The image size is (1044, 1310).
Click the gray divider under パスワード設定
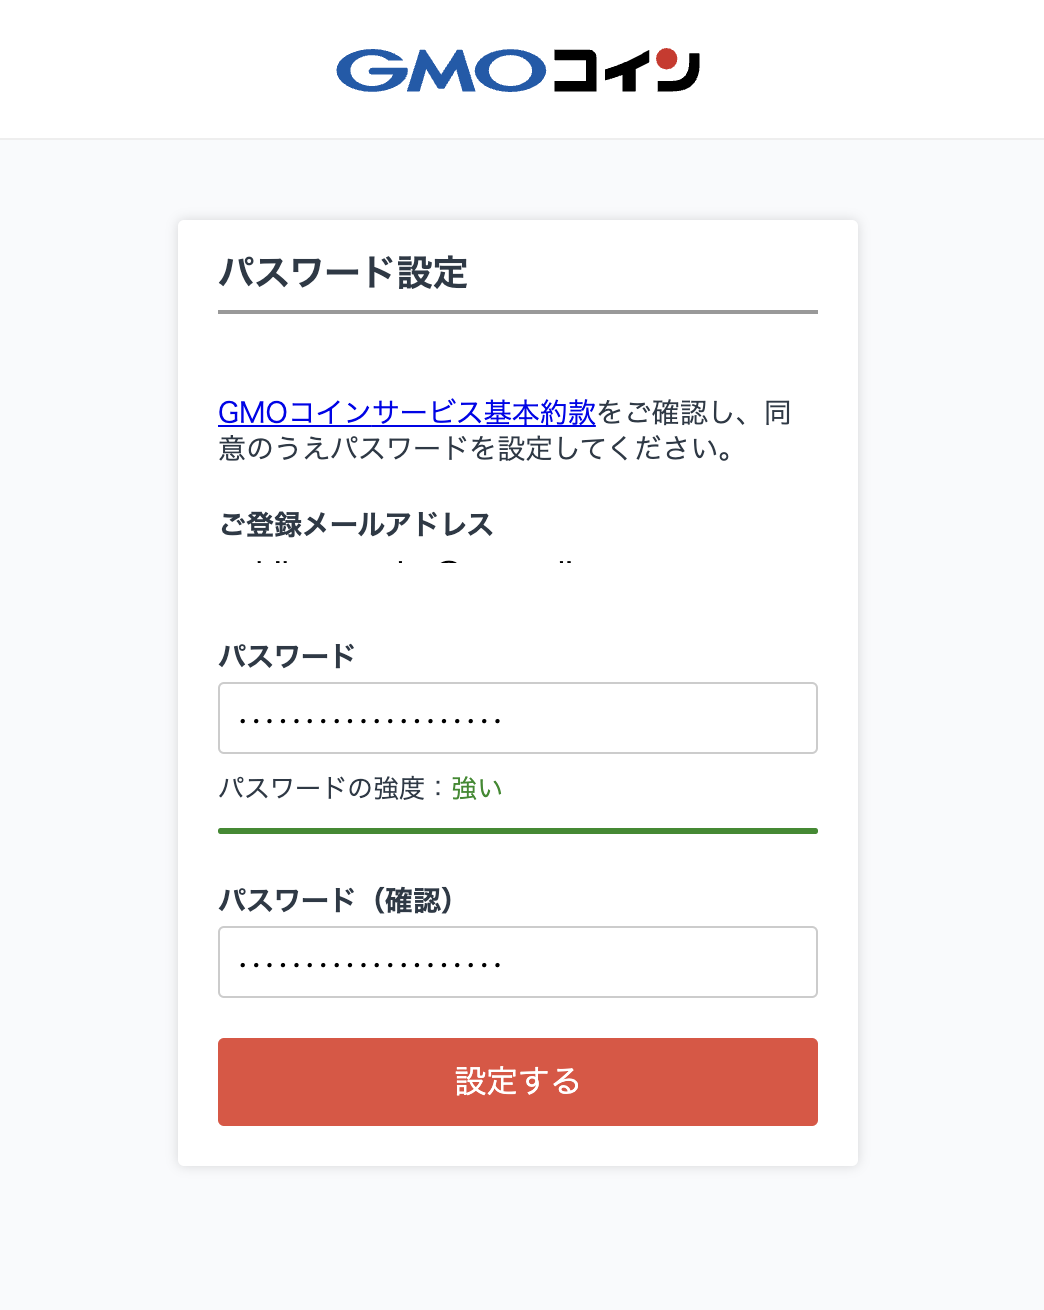[x=518, y=312]
